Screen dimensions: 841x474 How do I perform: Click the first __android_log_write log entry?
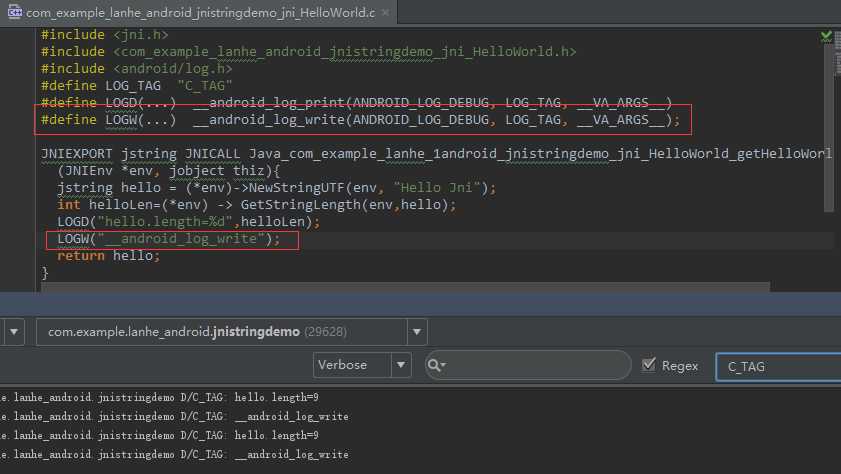174,417
